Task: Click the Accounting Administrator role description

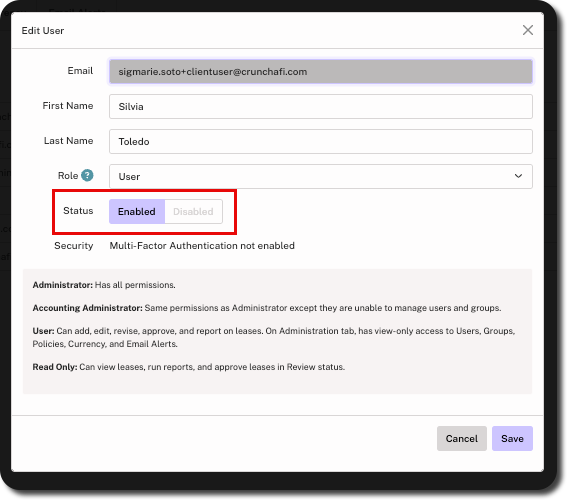Action: (x=267, y=308)
